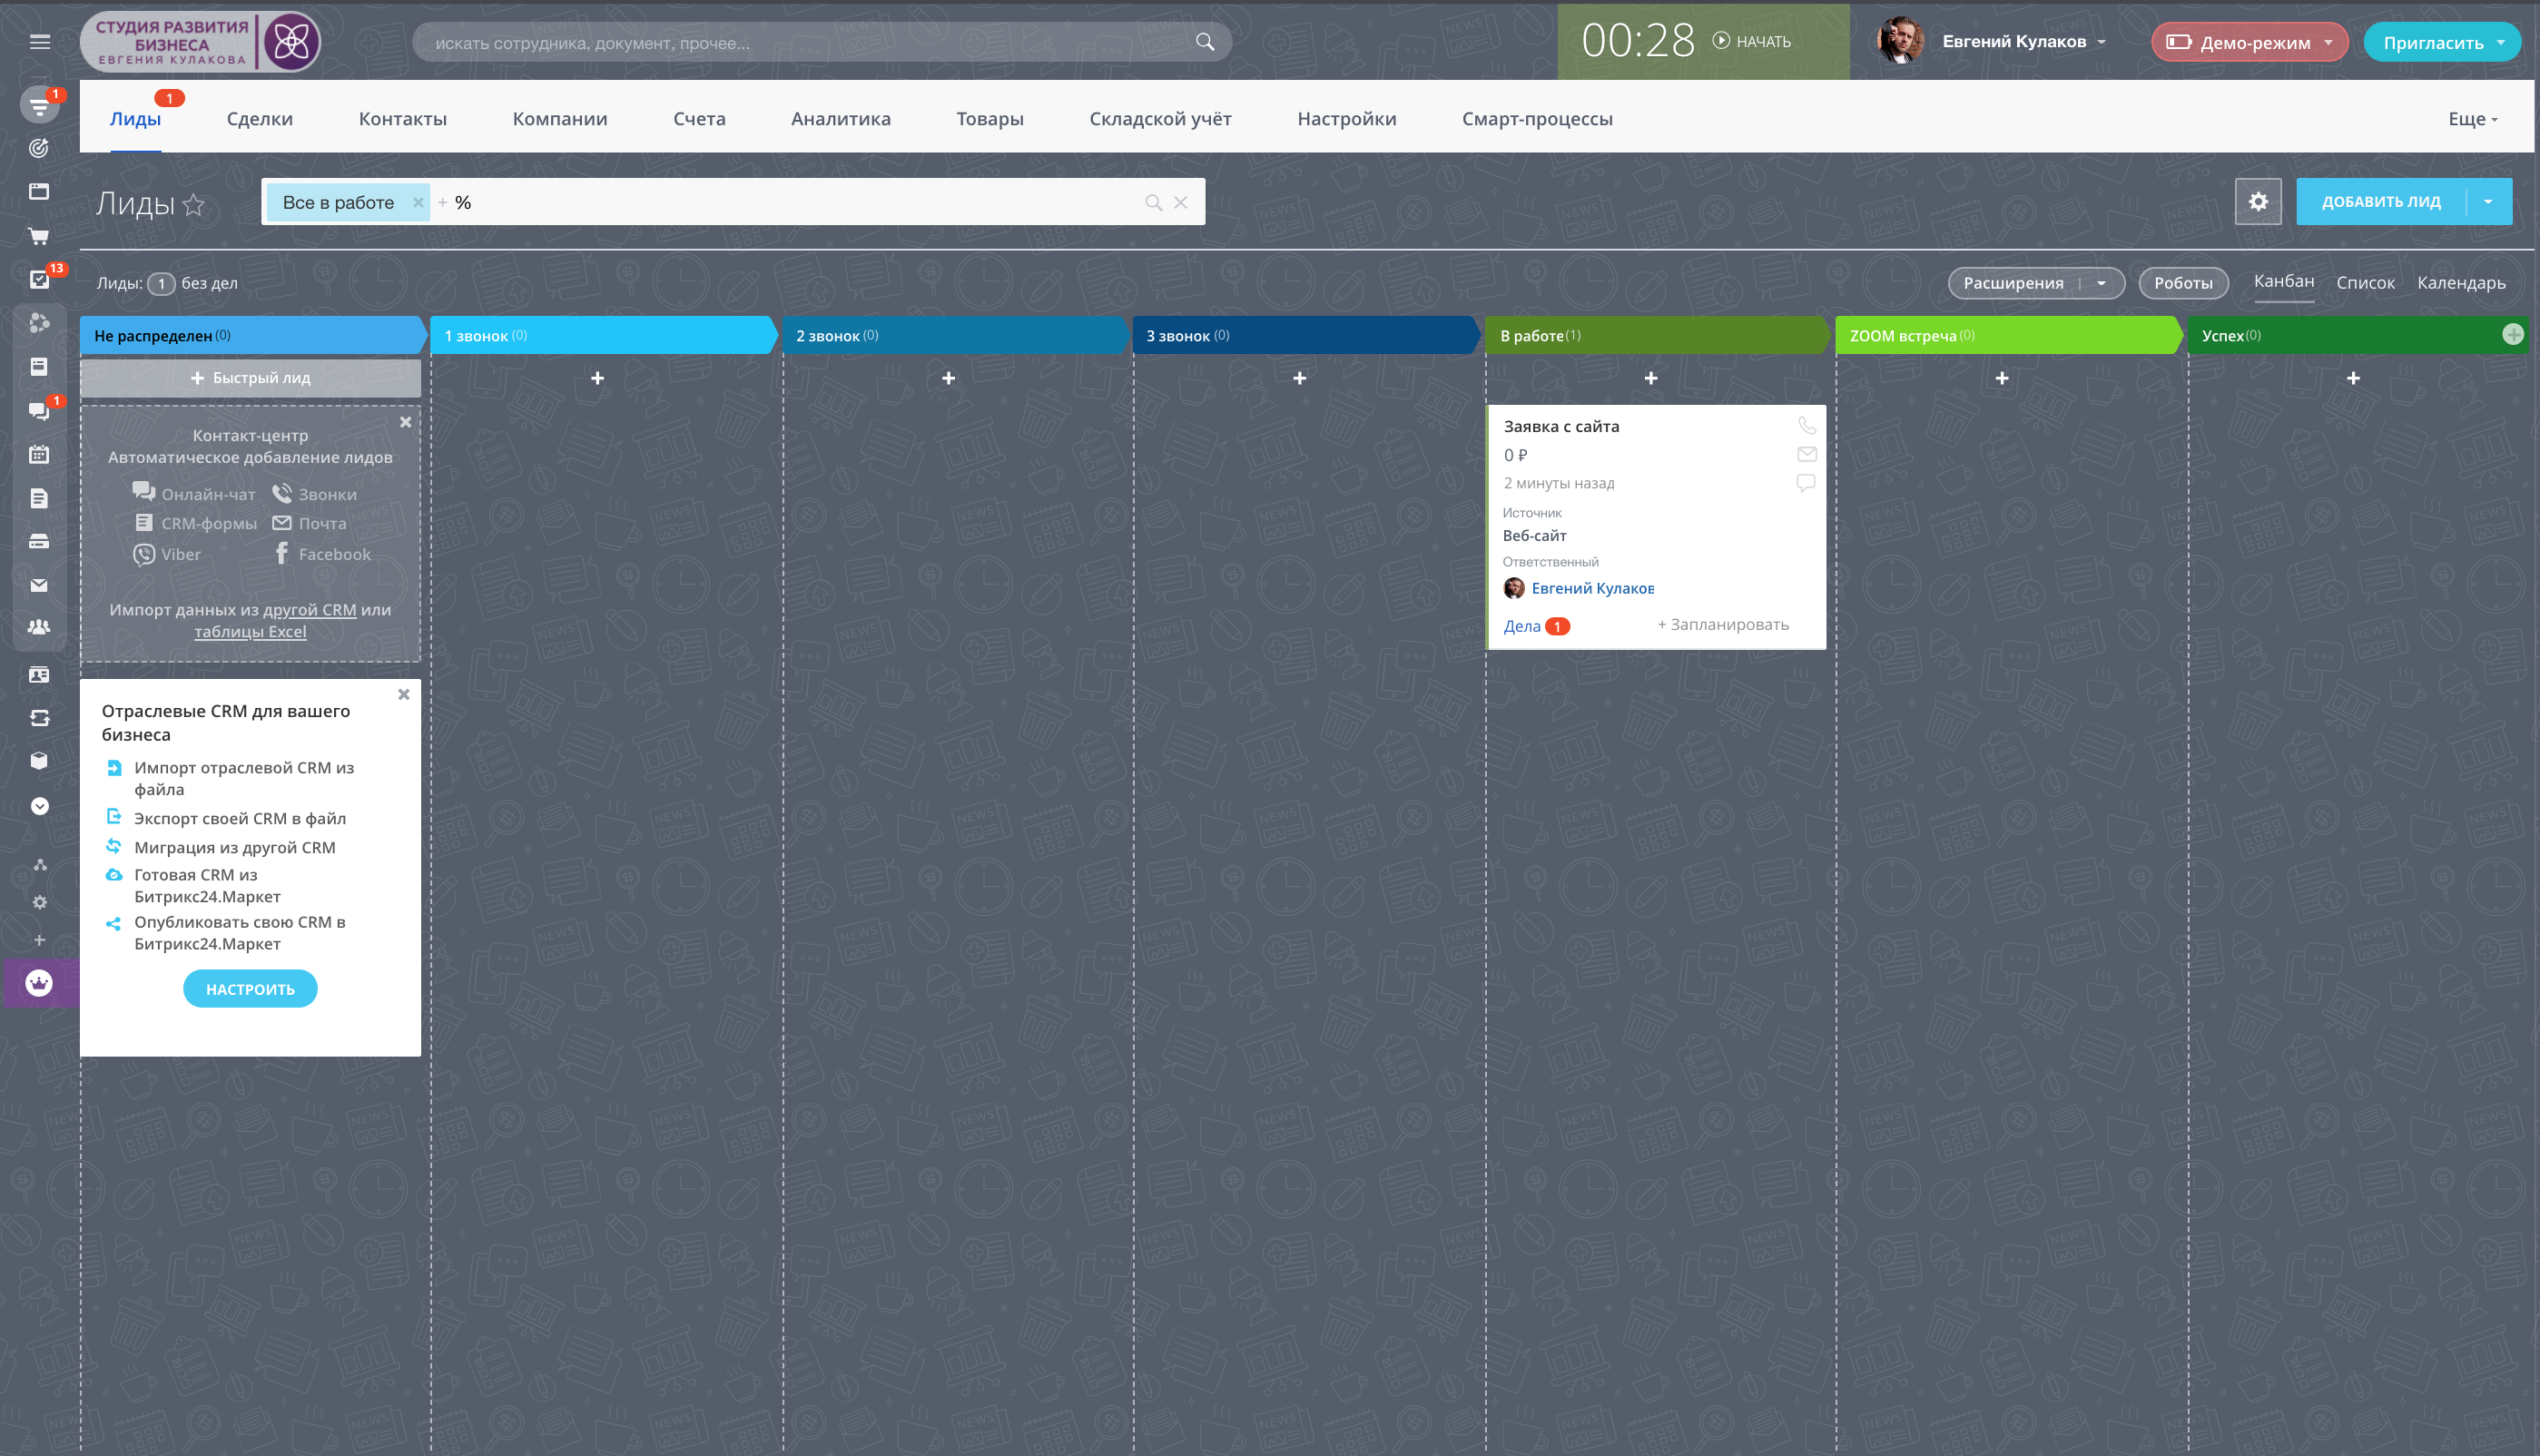This screenshot has width=2540, height=1456.
Task: Open kanban settings gear icon
Action: pyautogui.click(x=2257, y=202)
